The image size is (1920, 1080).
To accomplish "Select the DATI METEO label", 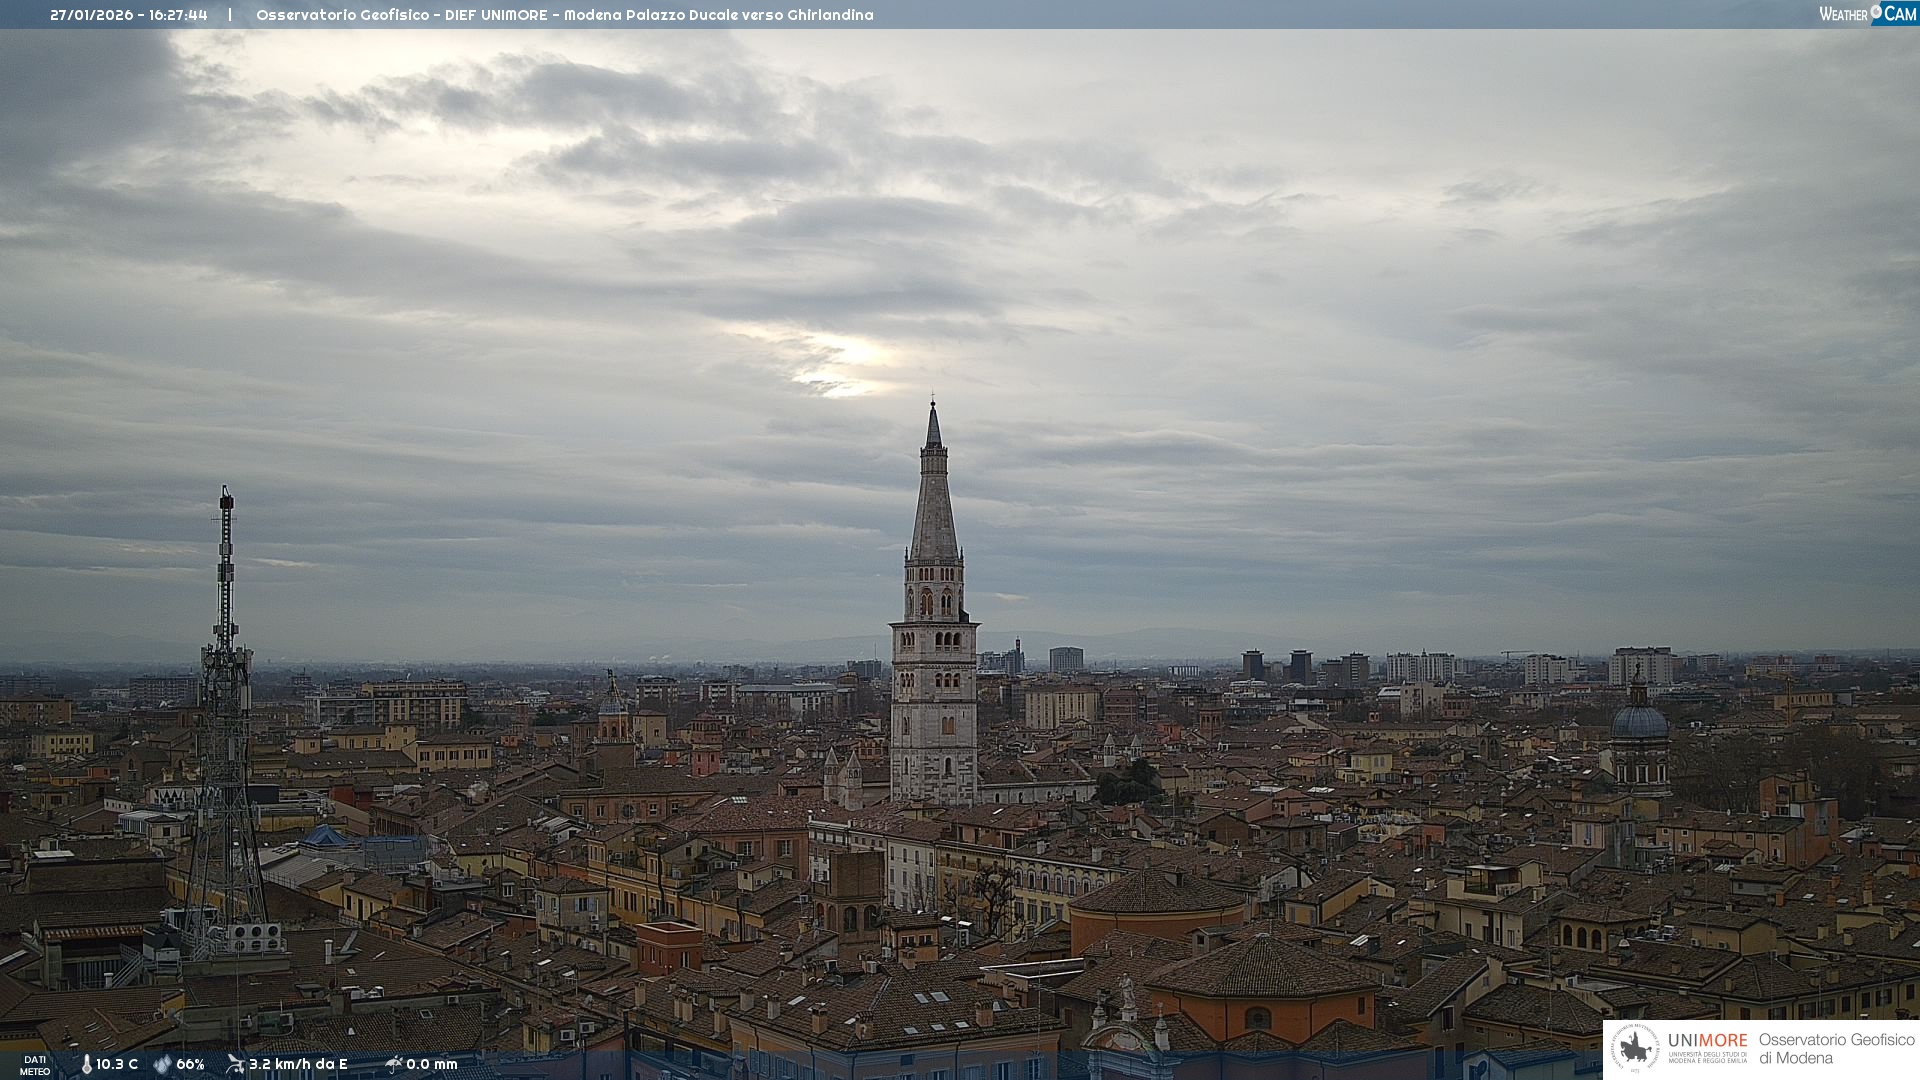I will click(35, 1065).
